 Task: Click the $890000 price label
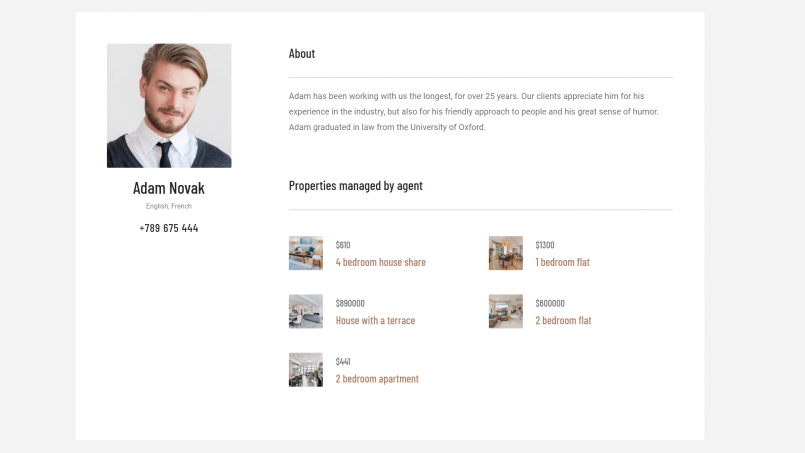tap(350, 304)
